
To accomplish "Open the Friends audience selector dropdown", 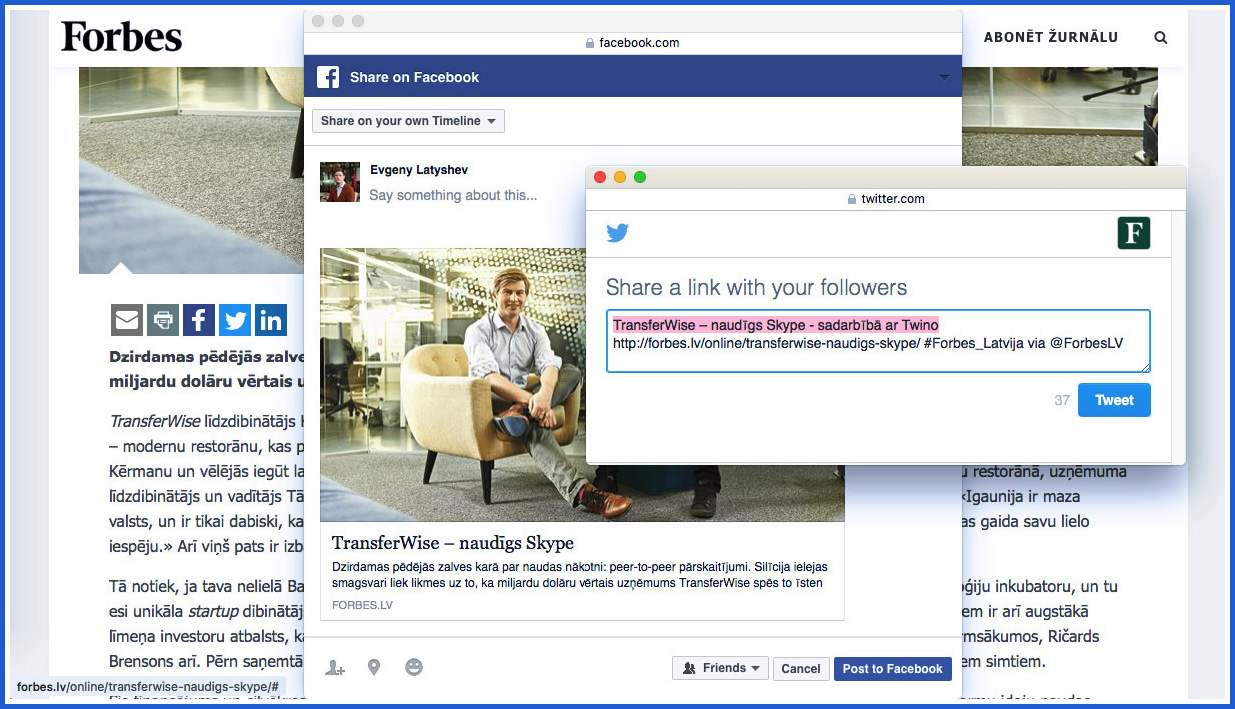I will (720, 668).
